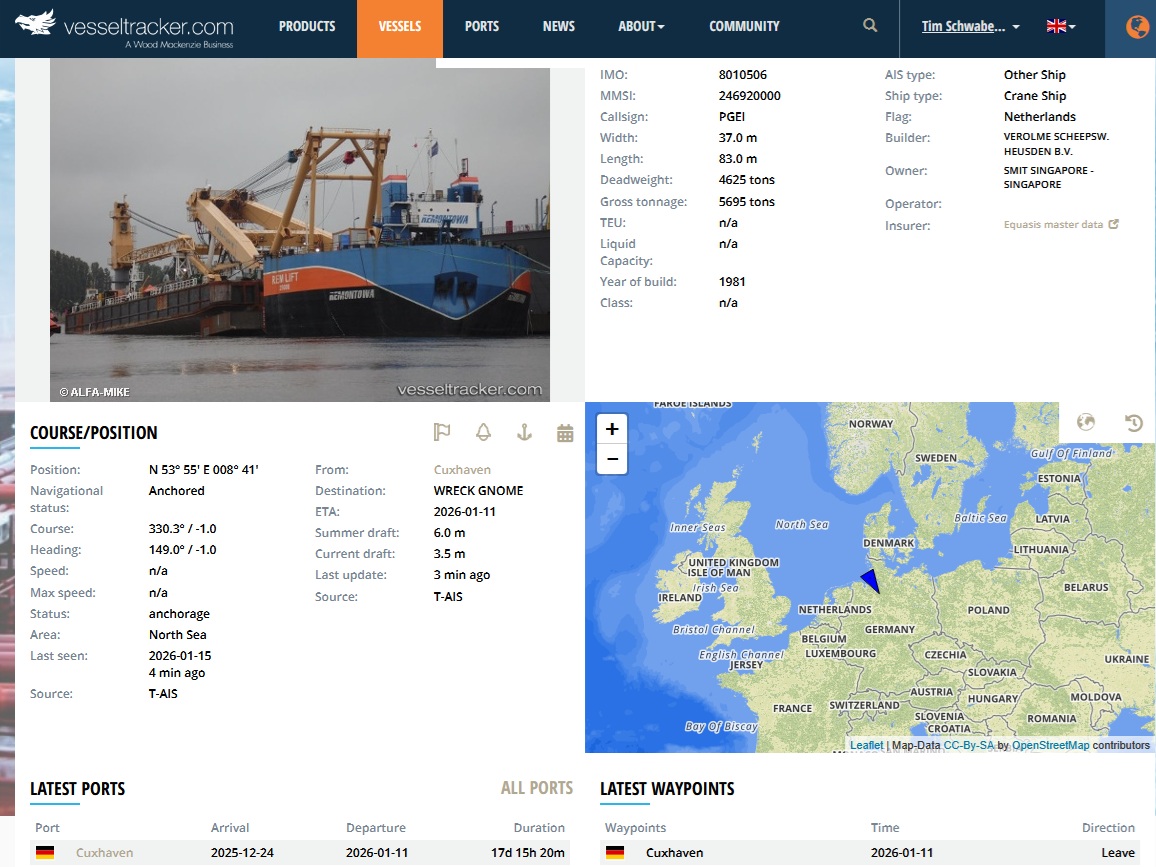Click the builder VEROLME SCHEEPSW. HEUSDEN B.V.
This screenshot has height=867, width=1156.
click(1056, 144)
